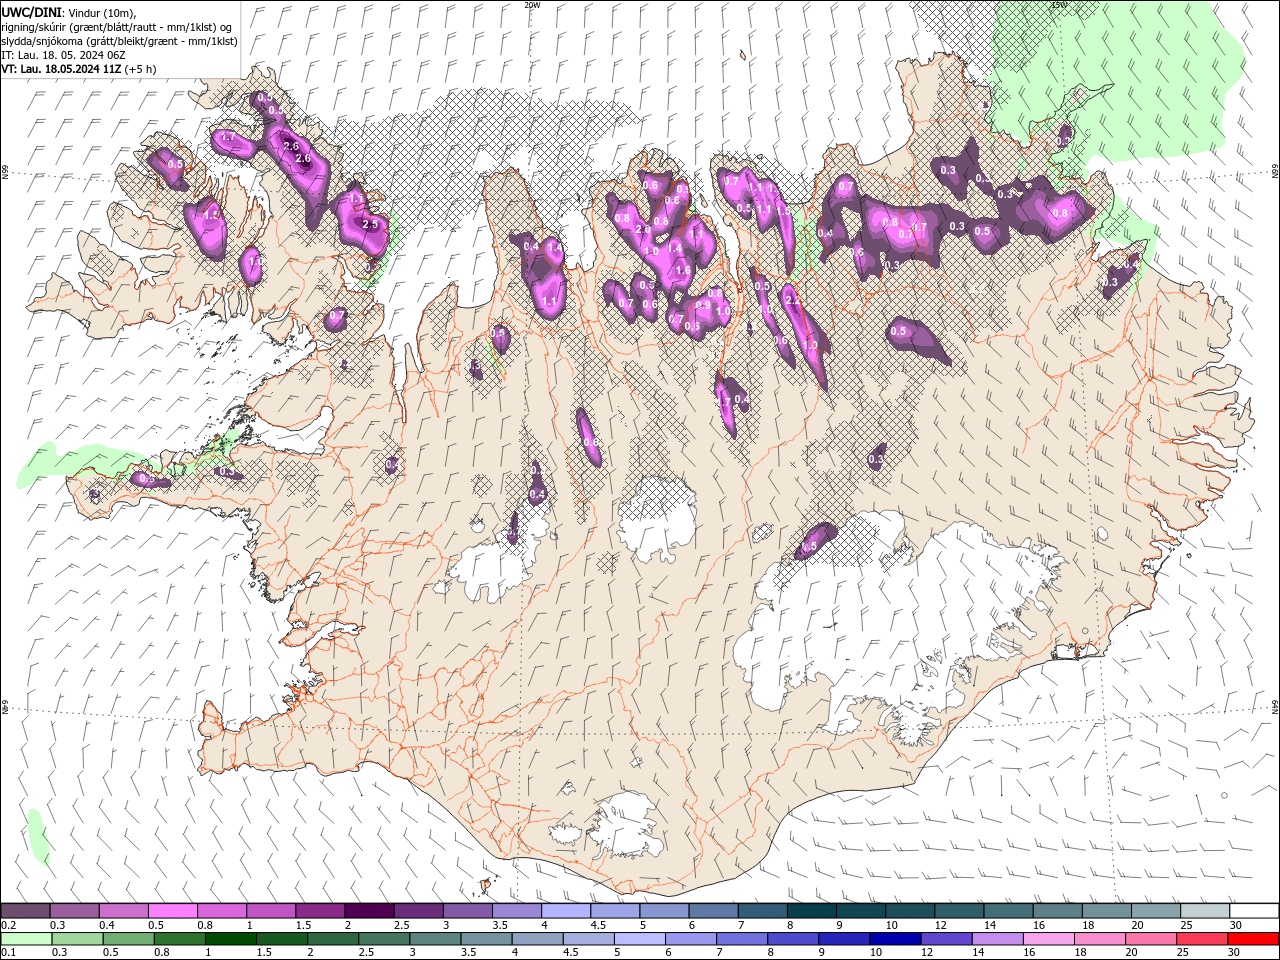Click the 0.3 mauve swatch in snow legend
Screen dimensions: 1280x960
(74, 911)
